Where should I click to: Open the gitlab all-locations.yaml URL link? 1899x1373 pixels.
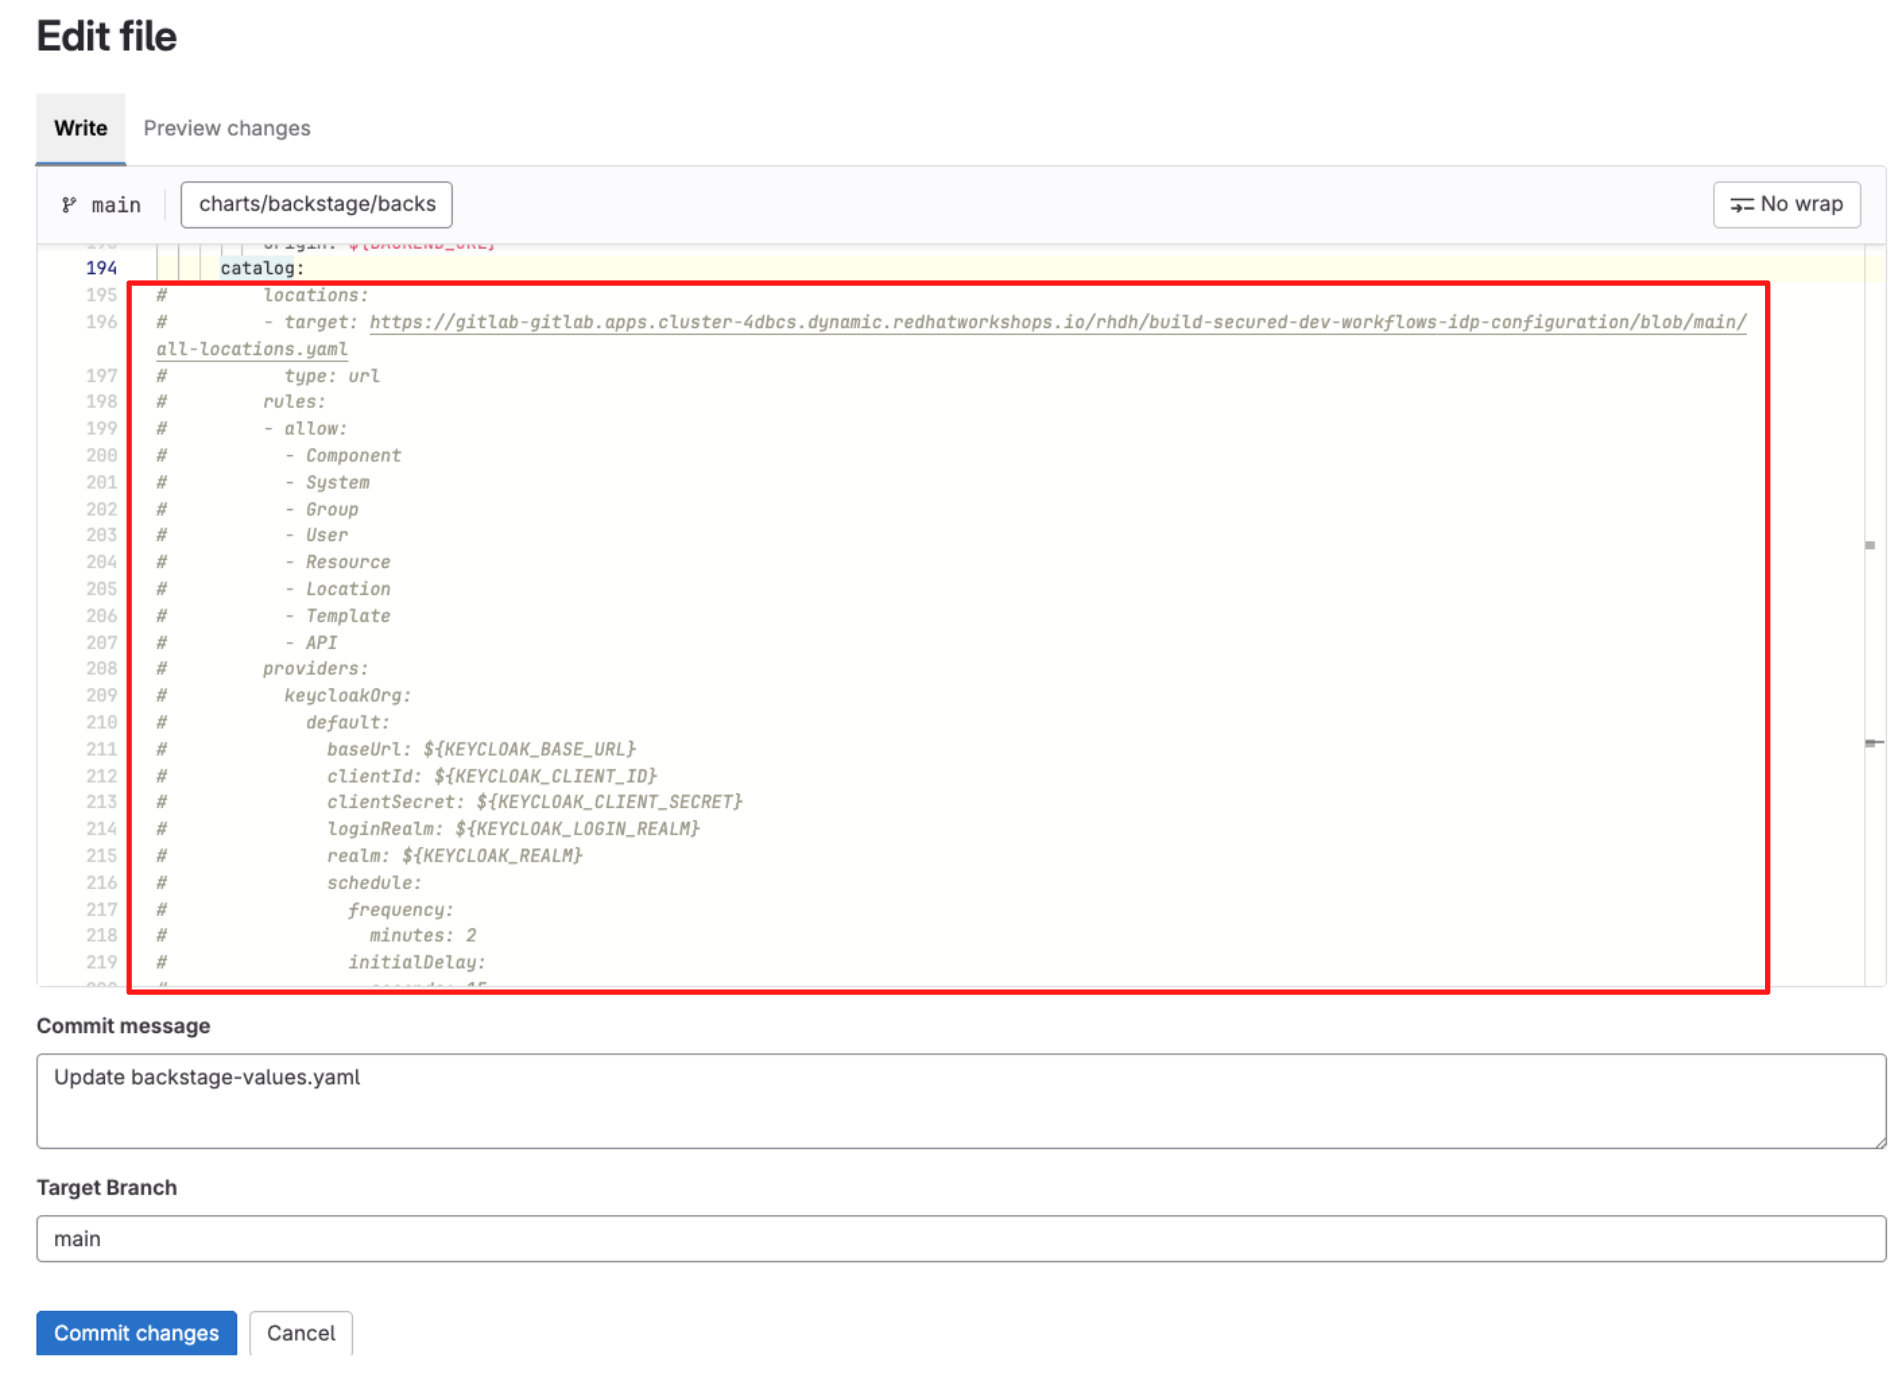[1057, 322]
